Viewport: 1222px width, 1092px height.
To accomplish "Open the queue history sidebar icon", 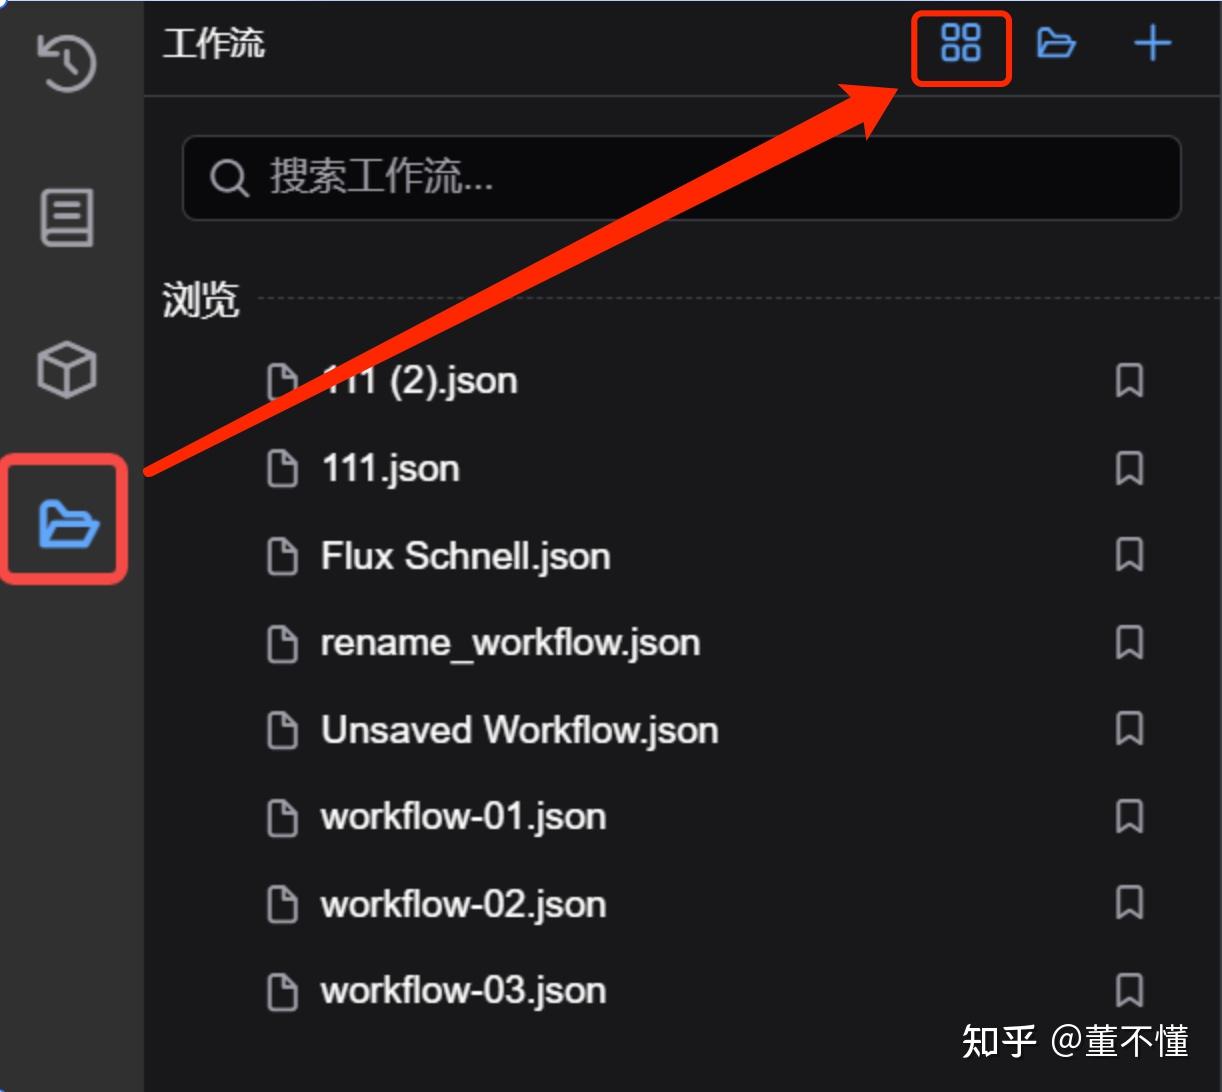I will [x=67, y=63].
